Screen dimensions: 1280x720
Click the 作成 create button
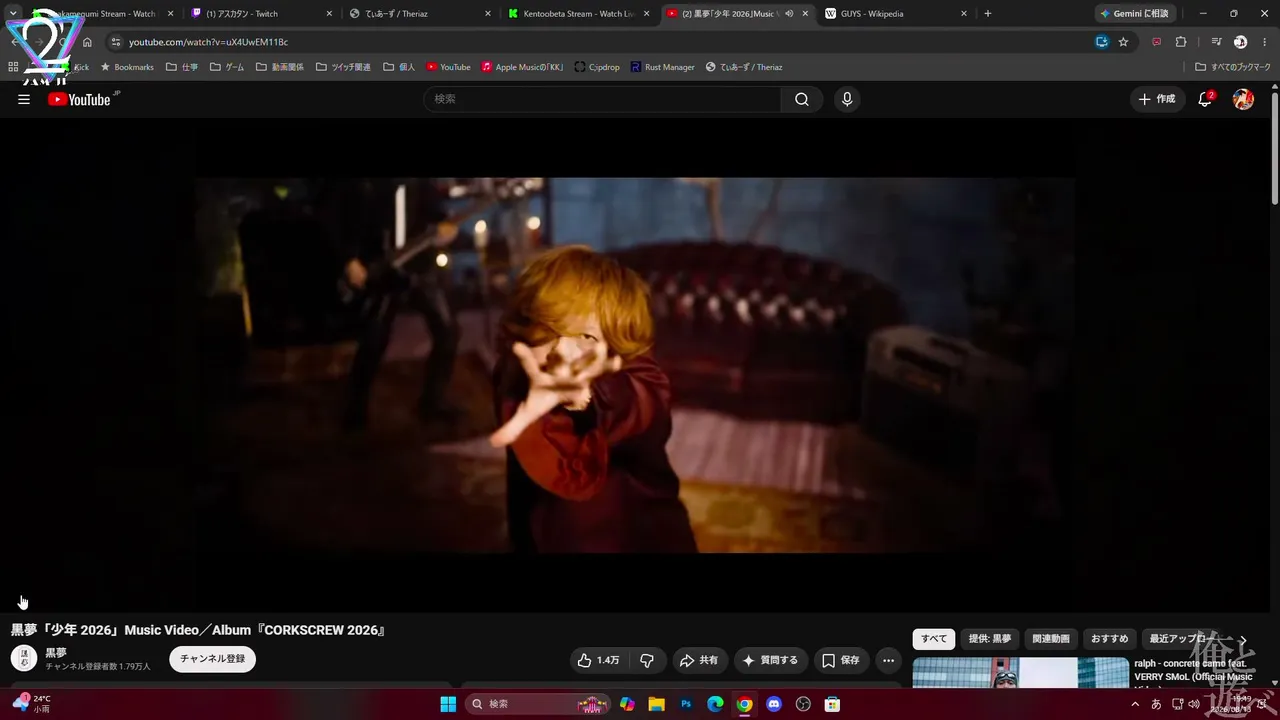coord(1157,99)
